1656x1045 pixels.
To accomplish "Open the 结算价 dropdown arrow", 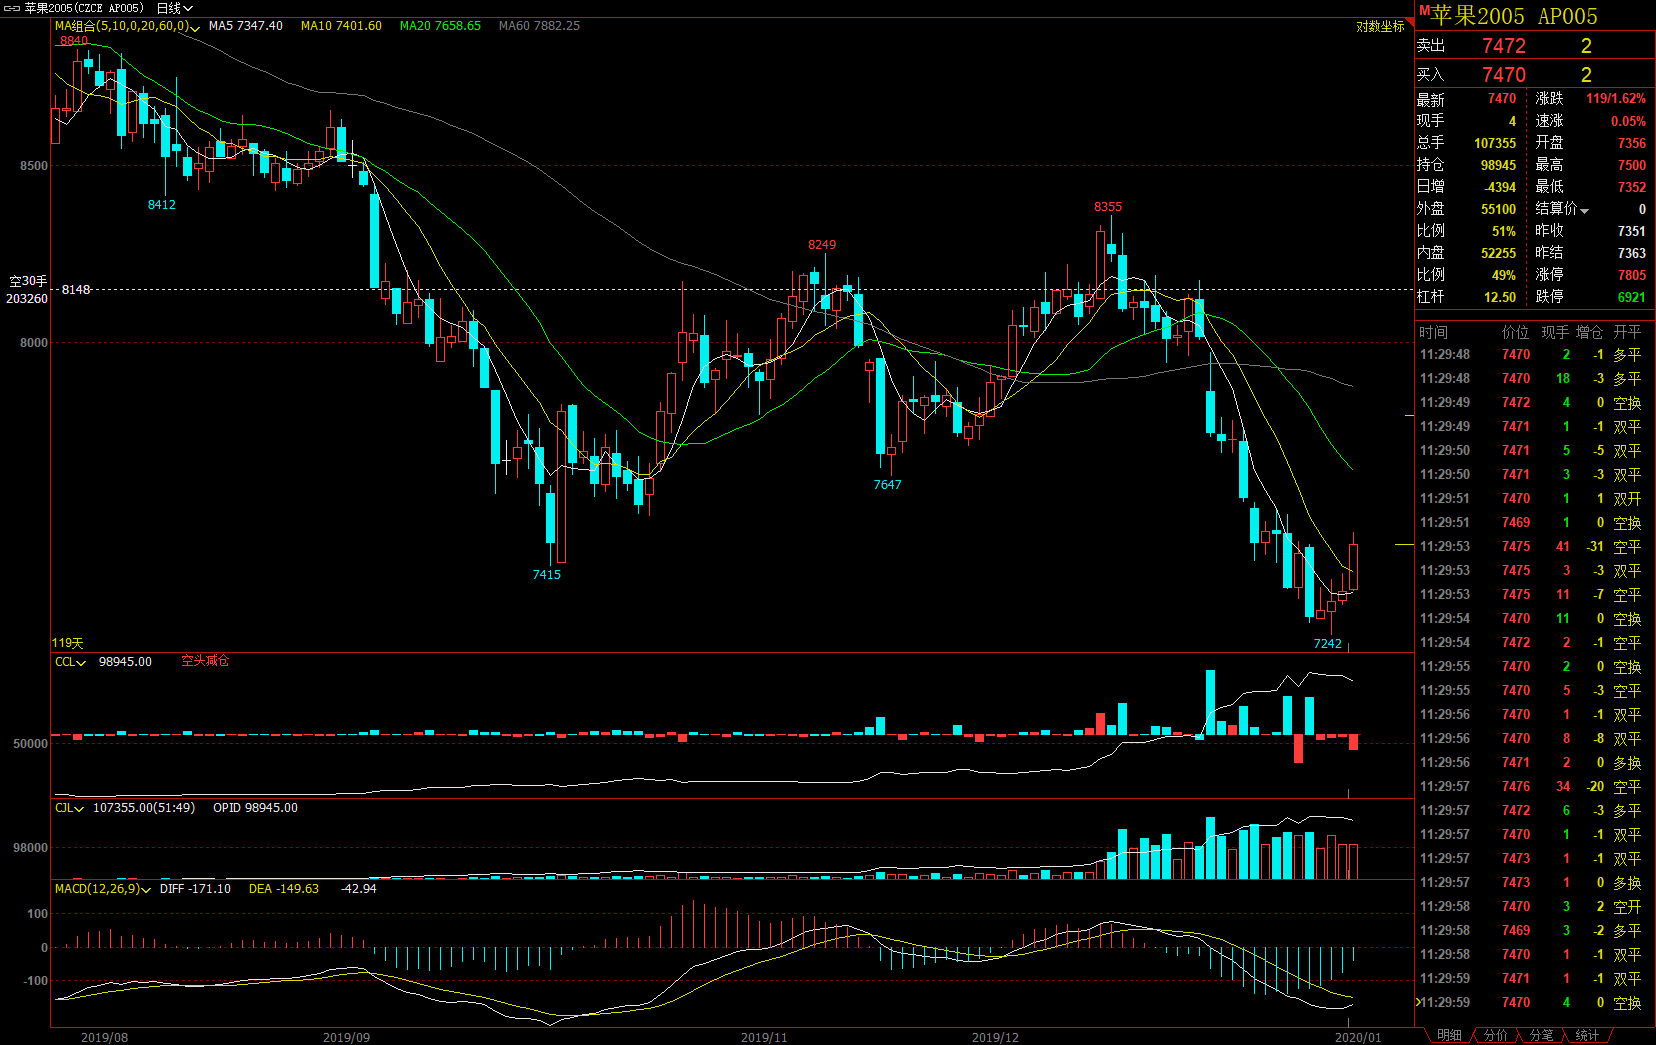I will tap(1585, 210).
